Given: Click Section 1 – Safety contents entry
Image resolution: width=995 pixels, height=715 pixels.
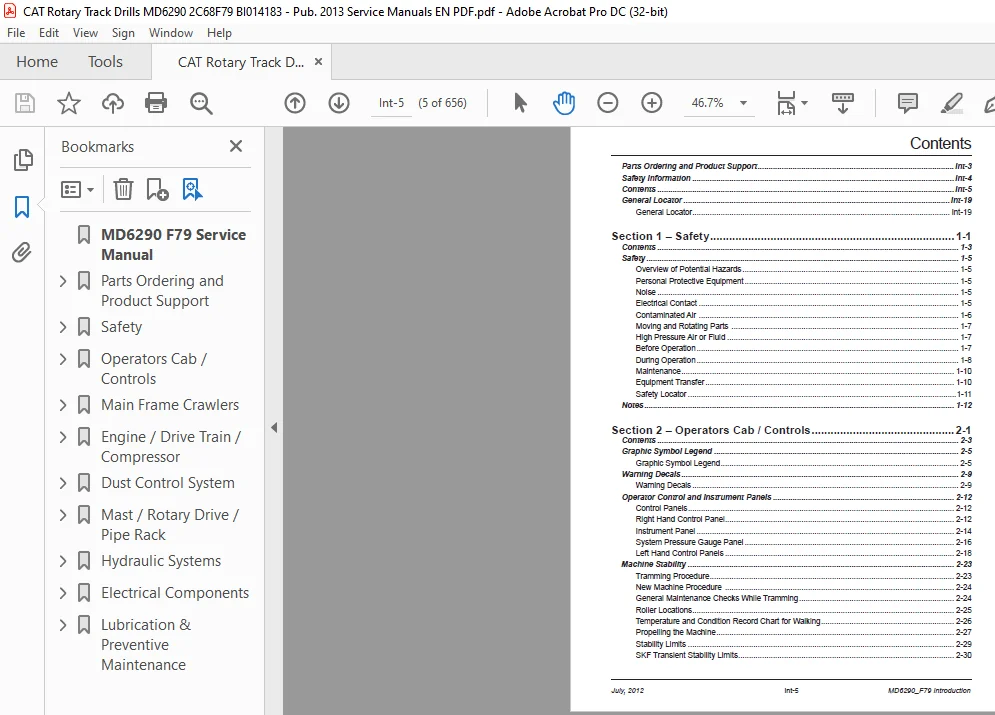Looking at the screenshot, I should (791, 236).
